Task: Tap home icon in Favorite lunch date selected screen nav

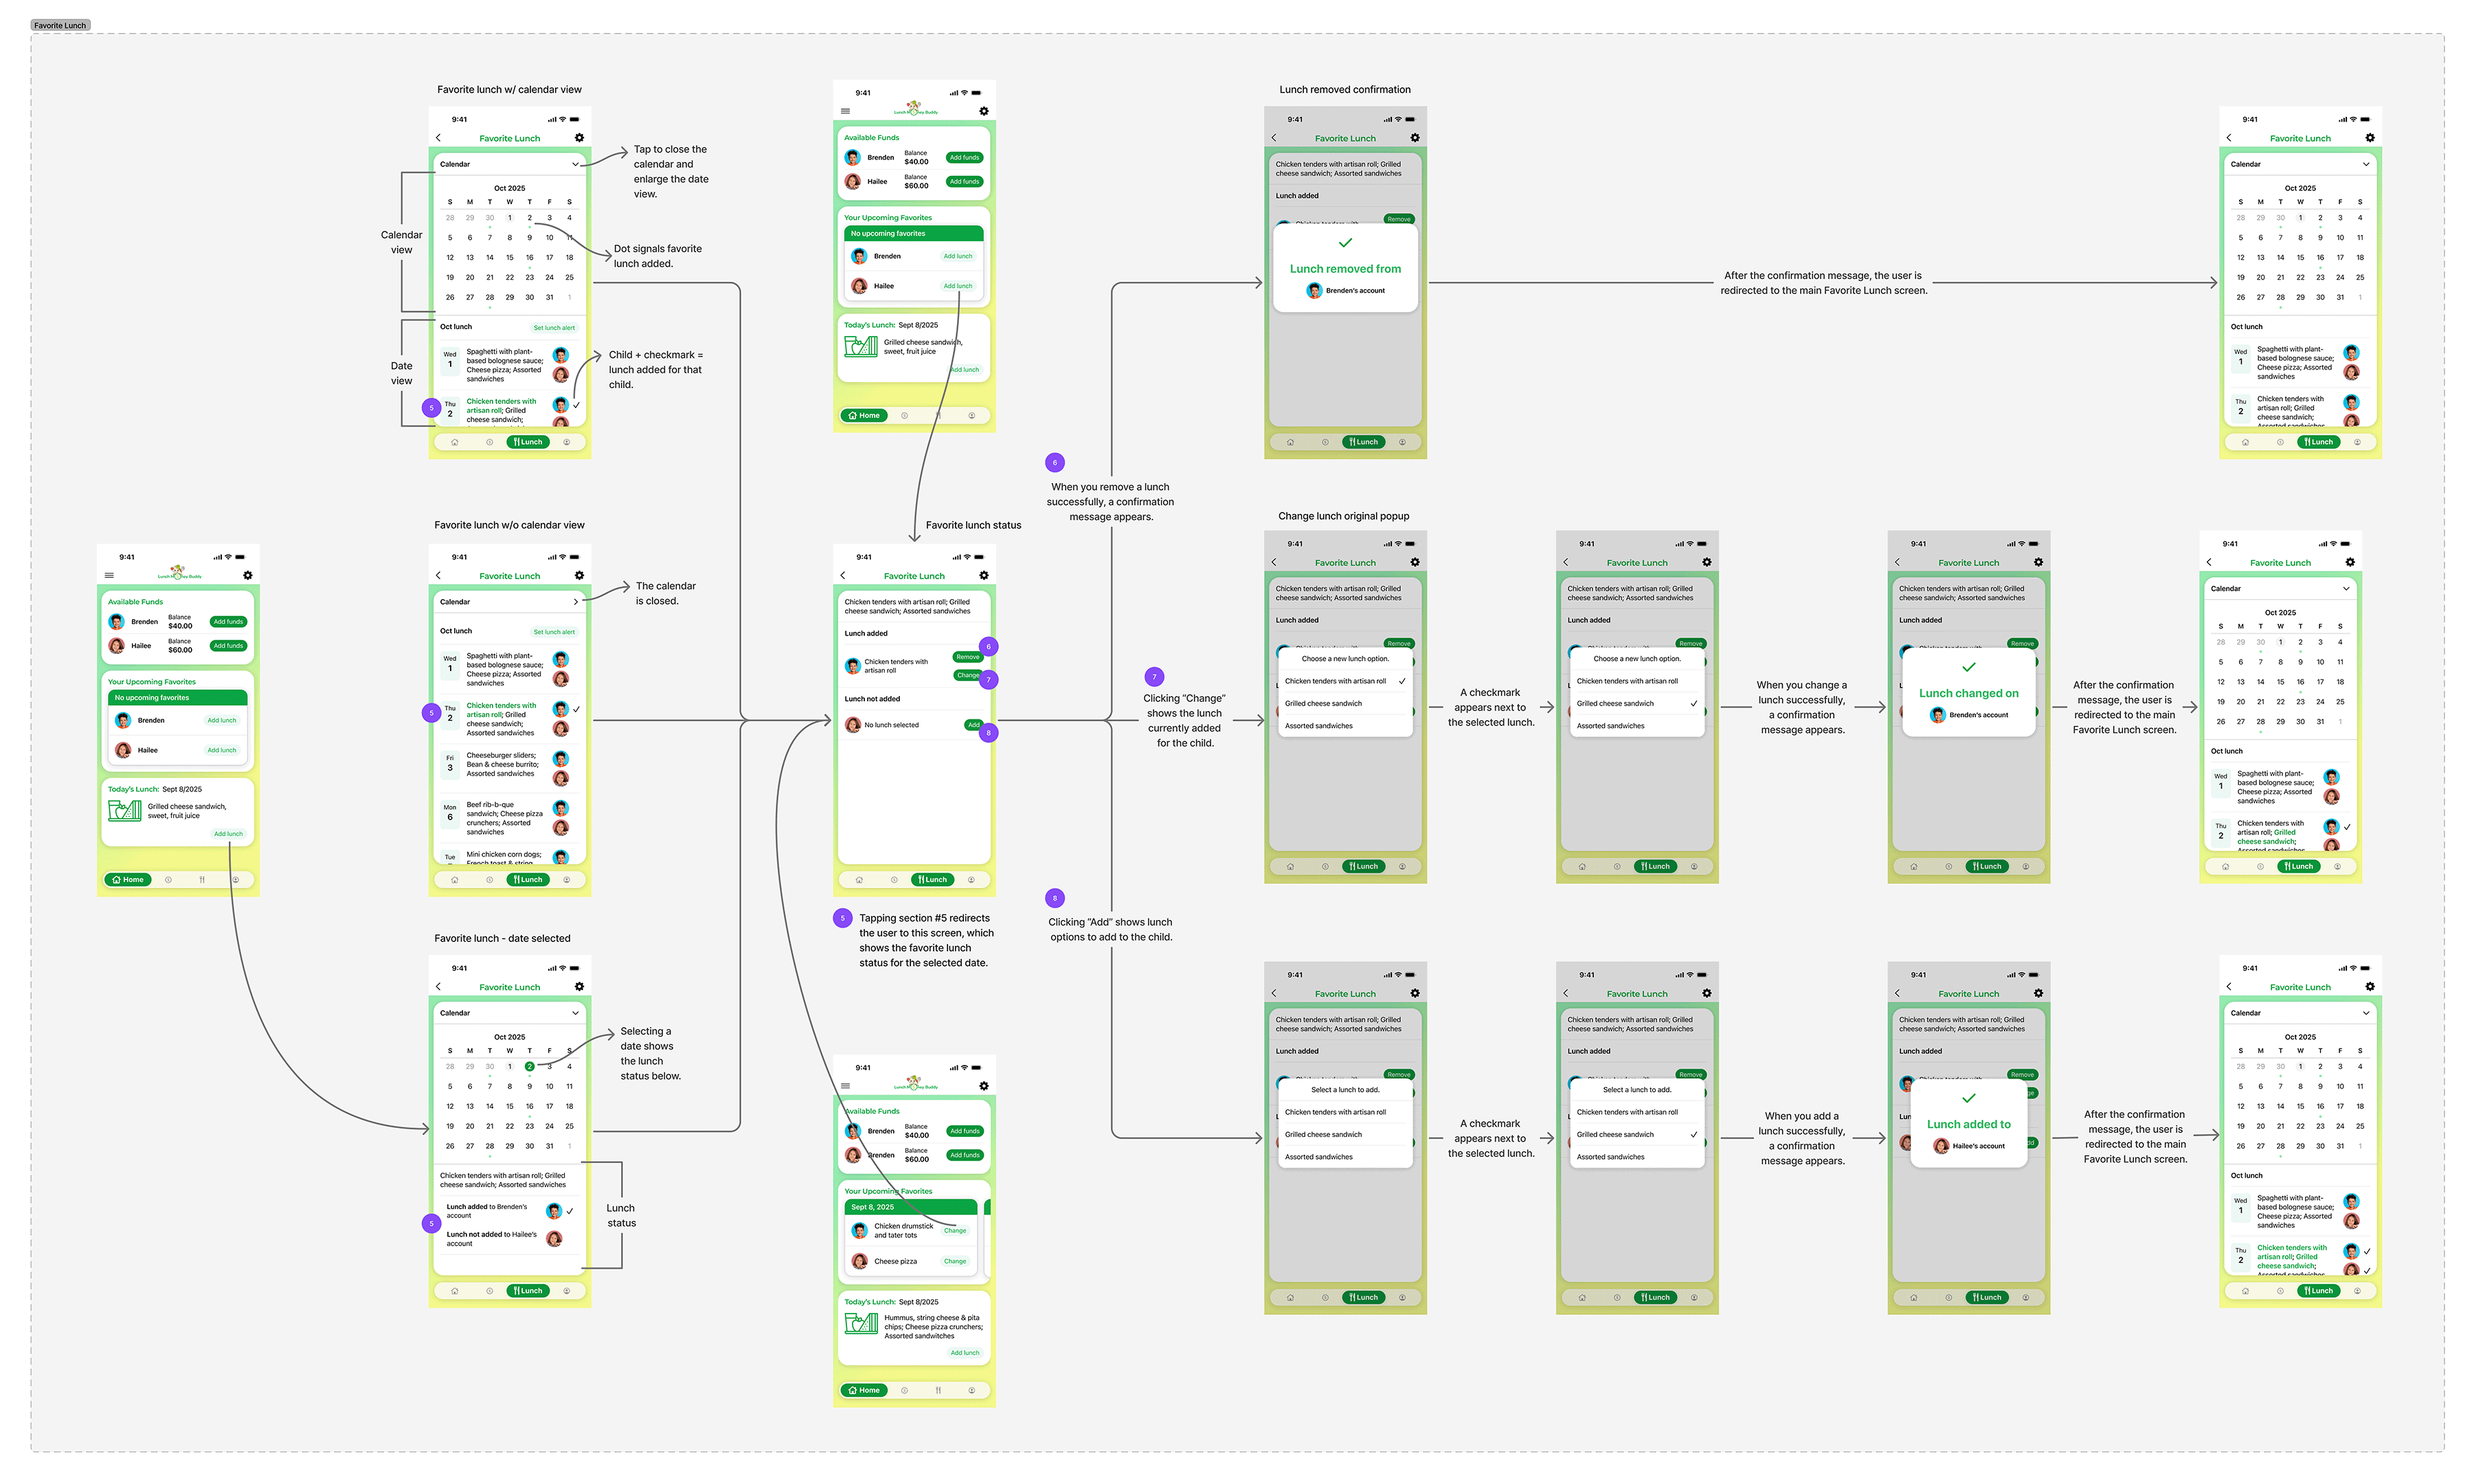Action: [x=454, y=1290]
